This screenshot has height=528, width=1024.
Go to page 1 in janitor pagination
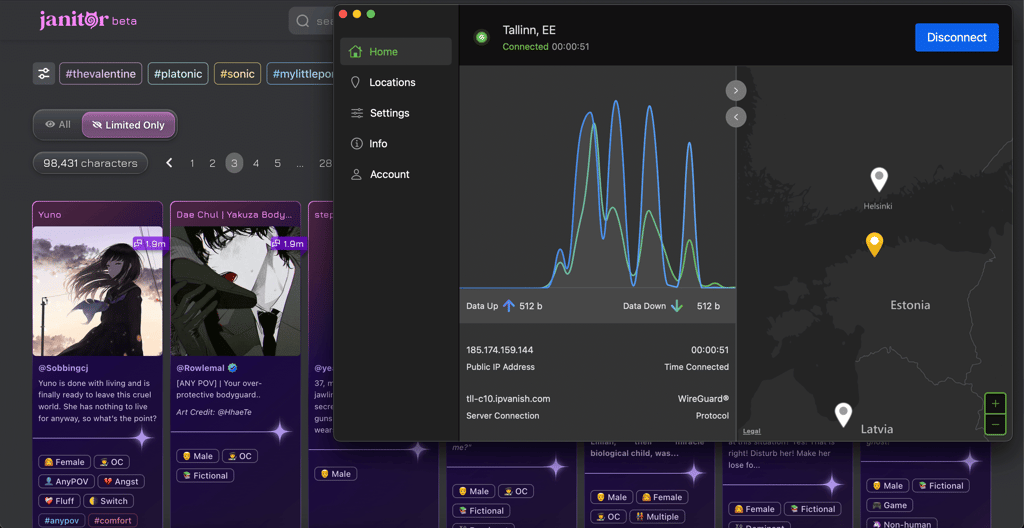(x=192, y=163)
